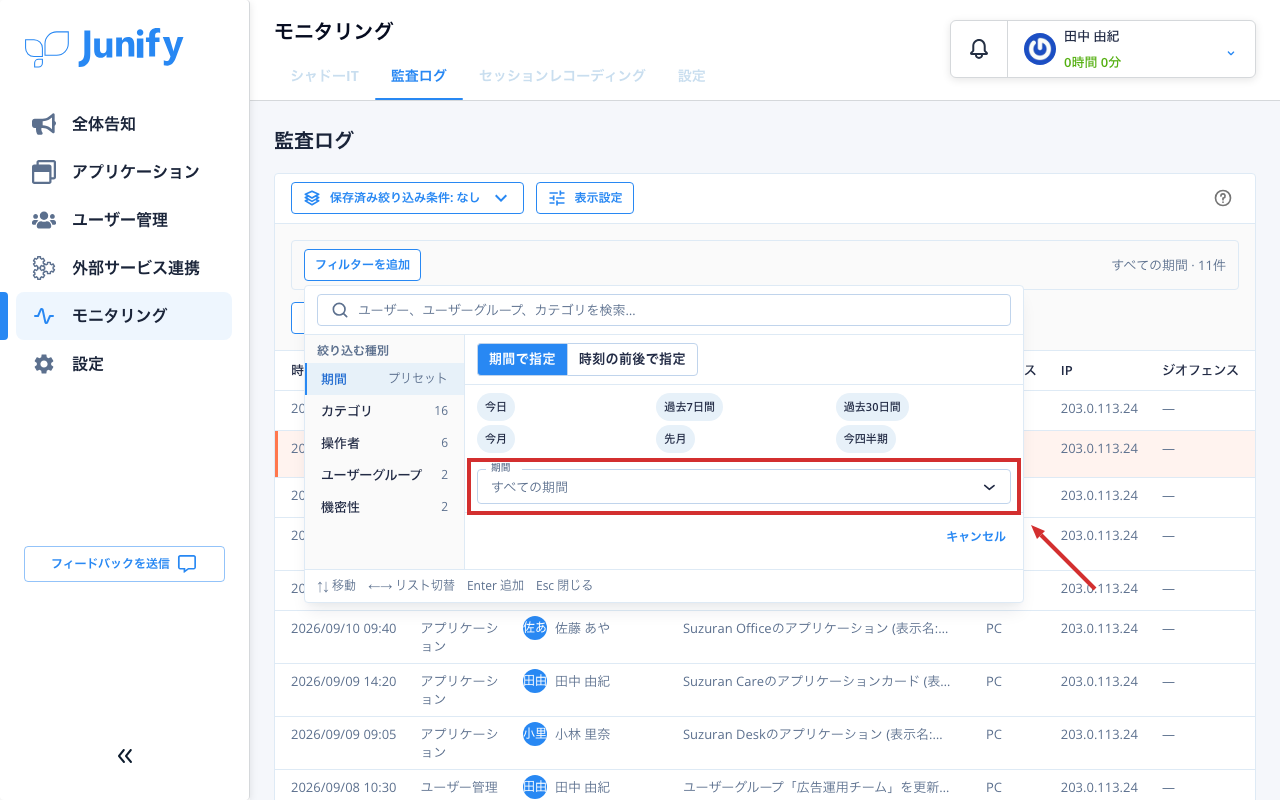This screenshot has width=1280, height=800.
Task: Select カテゴリ filter type
Action: (x=384, y=411)
